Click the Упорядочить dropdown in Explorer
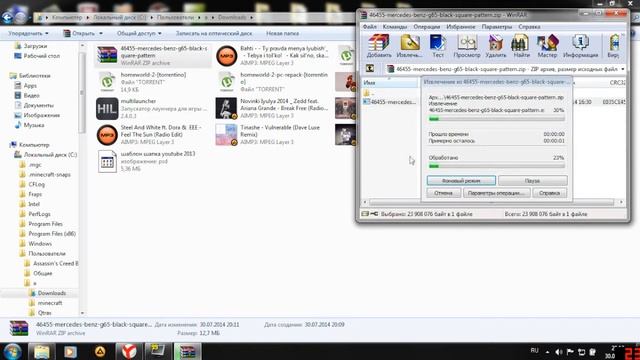The height and width of the screenshot is (360, 640). click(29, 33)
